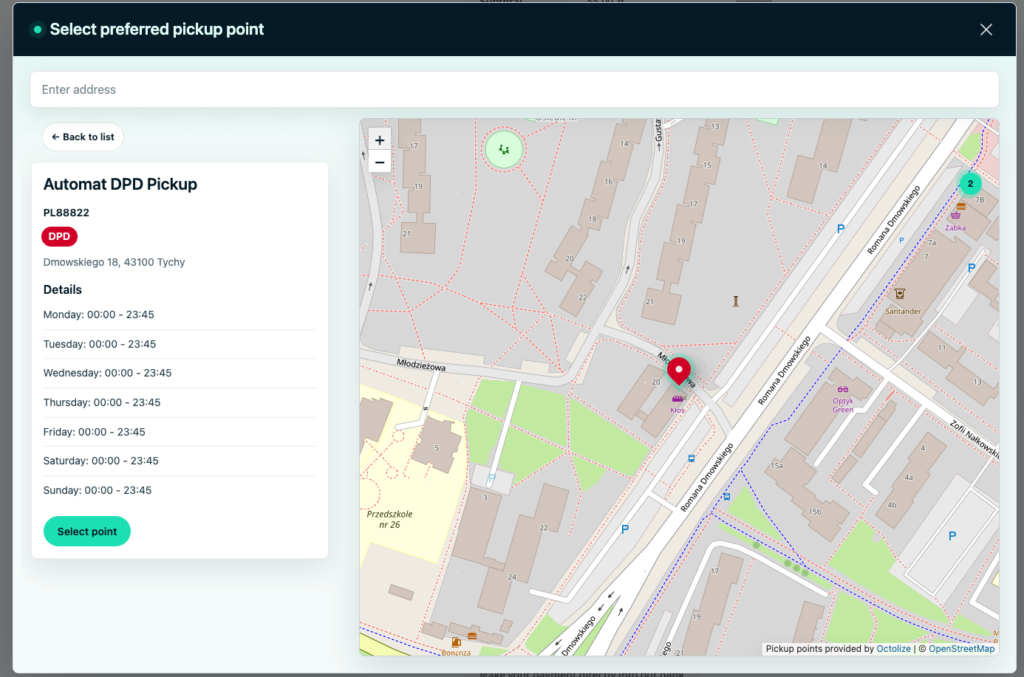Click the Automat DPD Pickup title
Image resolution: width=1024 pixels, height=677 pixels.
point(120,184)
